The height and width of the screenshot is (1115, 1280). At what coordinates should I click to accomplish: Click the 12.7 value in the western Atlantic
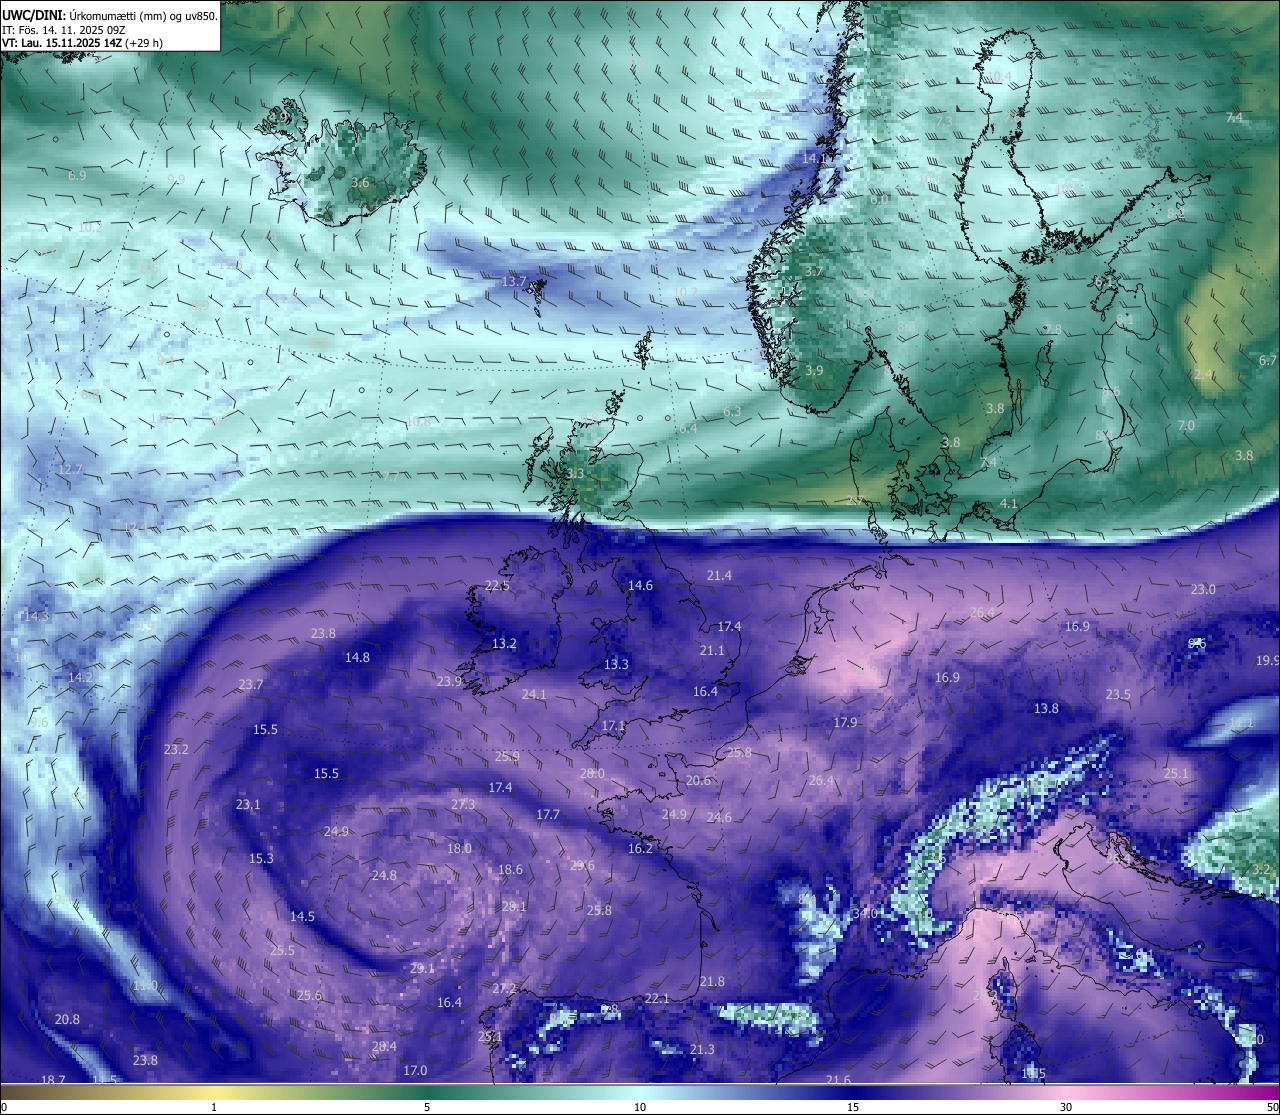pyautogui.click(x=70, y=470)
